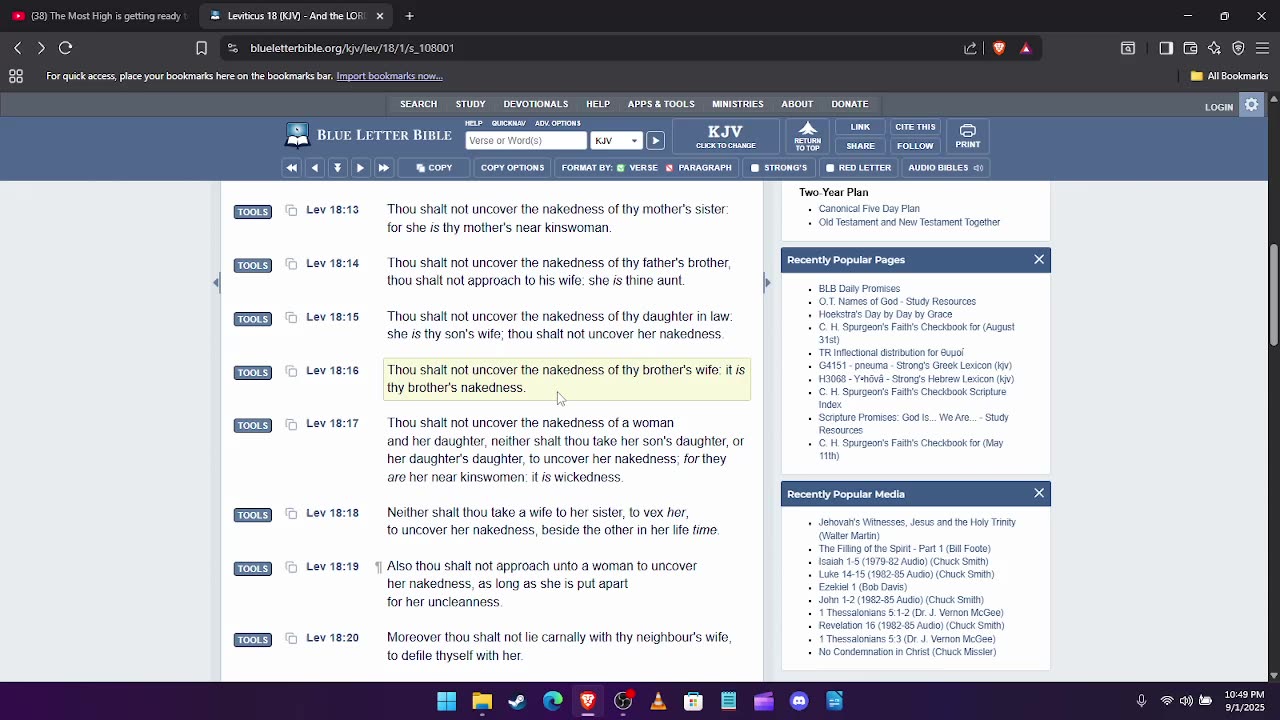This screenshot has height=720, width=1280.
Task: Open the Audio Bibles menu
Action: [x=945, y=168]
